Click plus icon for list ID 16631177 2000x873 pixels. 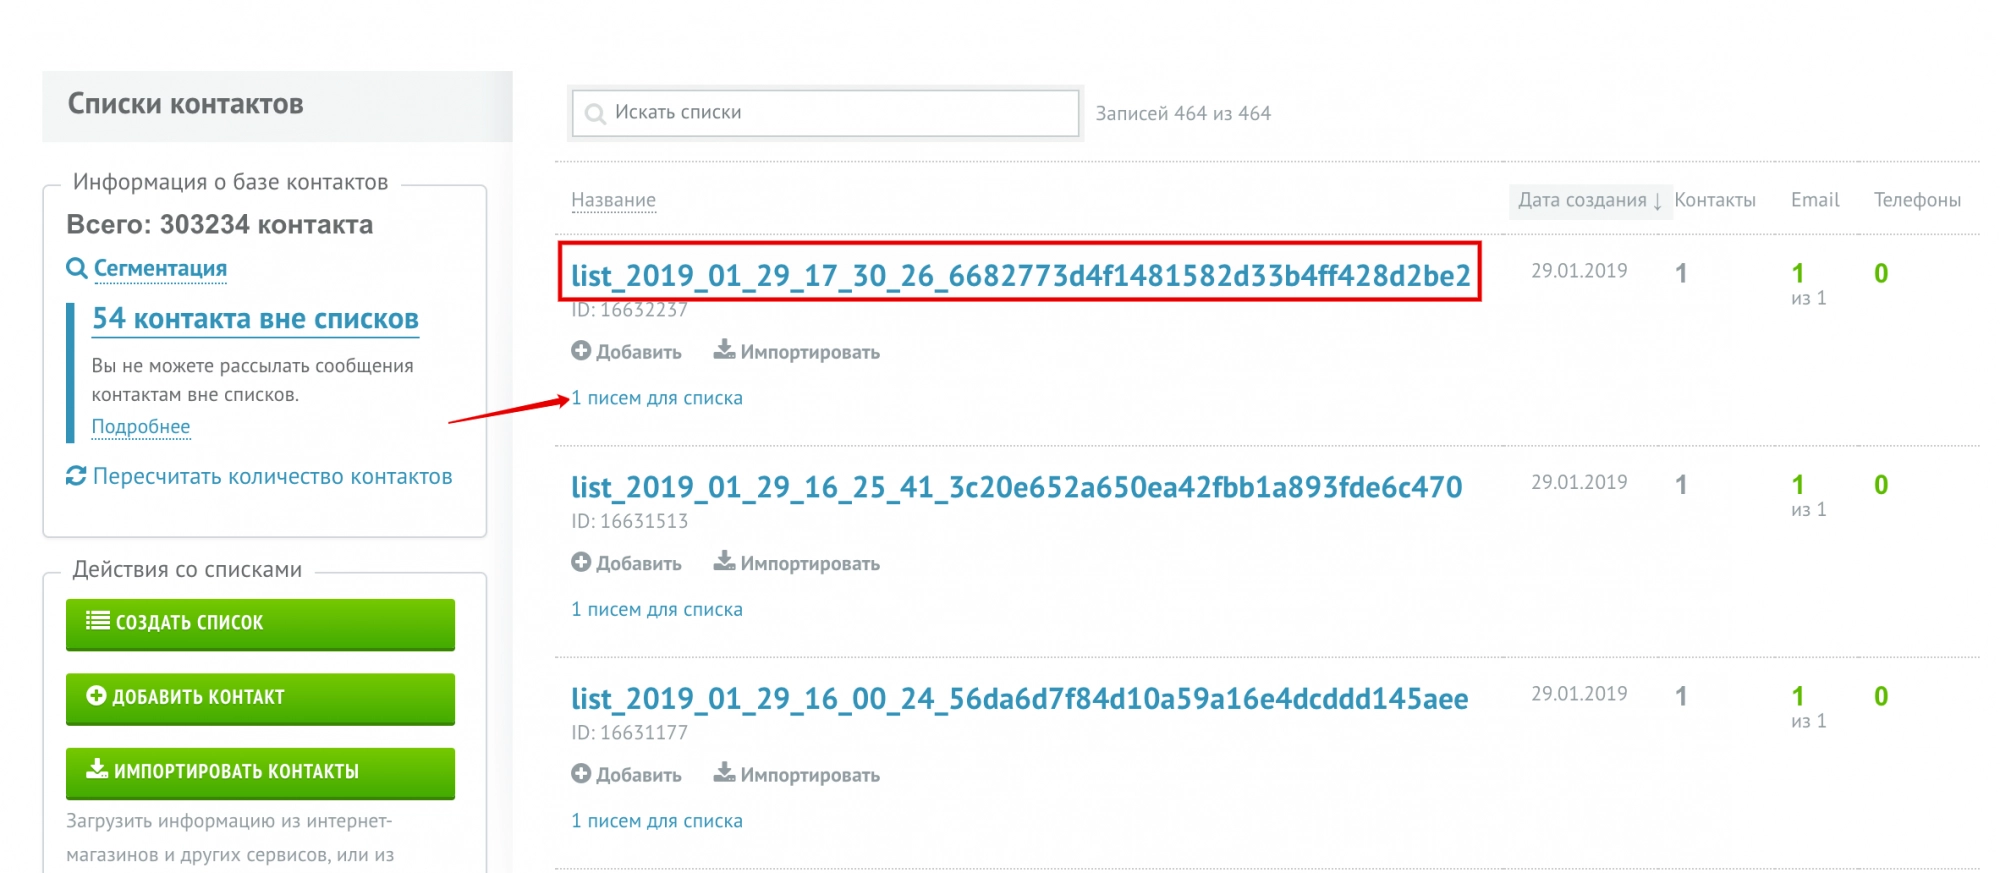[581, 774]
